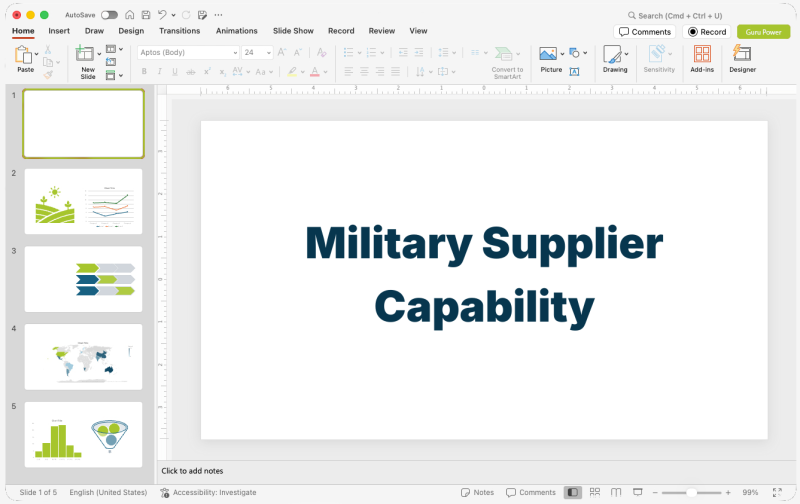Open the Slide Show tab
The width and height of the screenshot is (800, 504).
click(293, 31)
